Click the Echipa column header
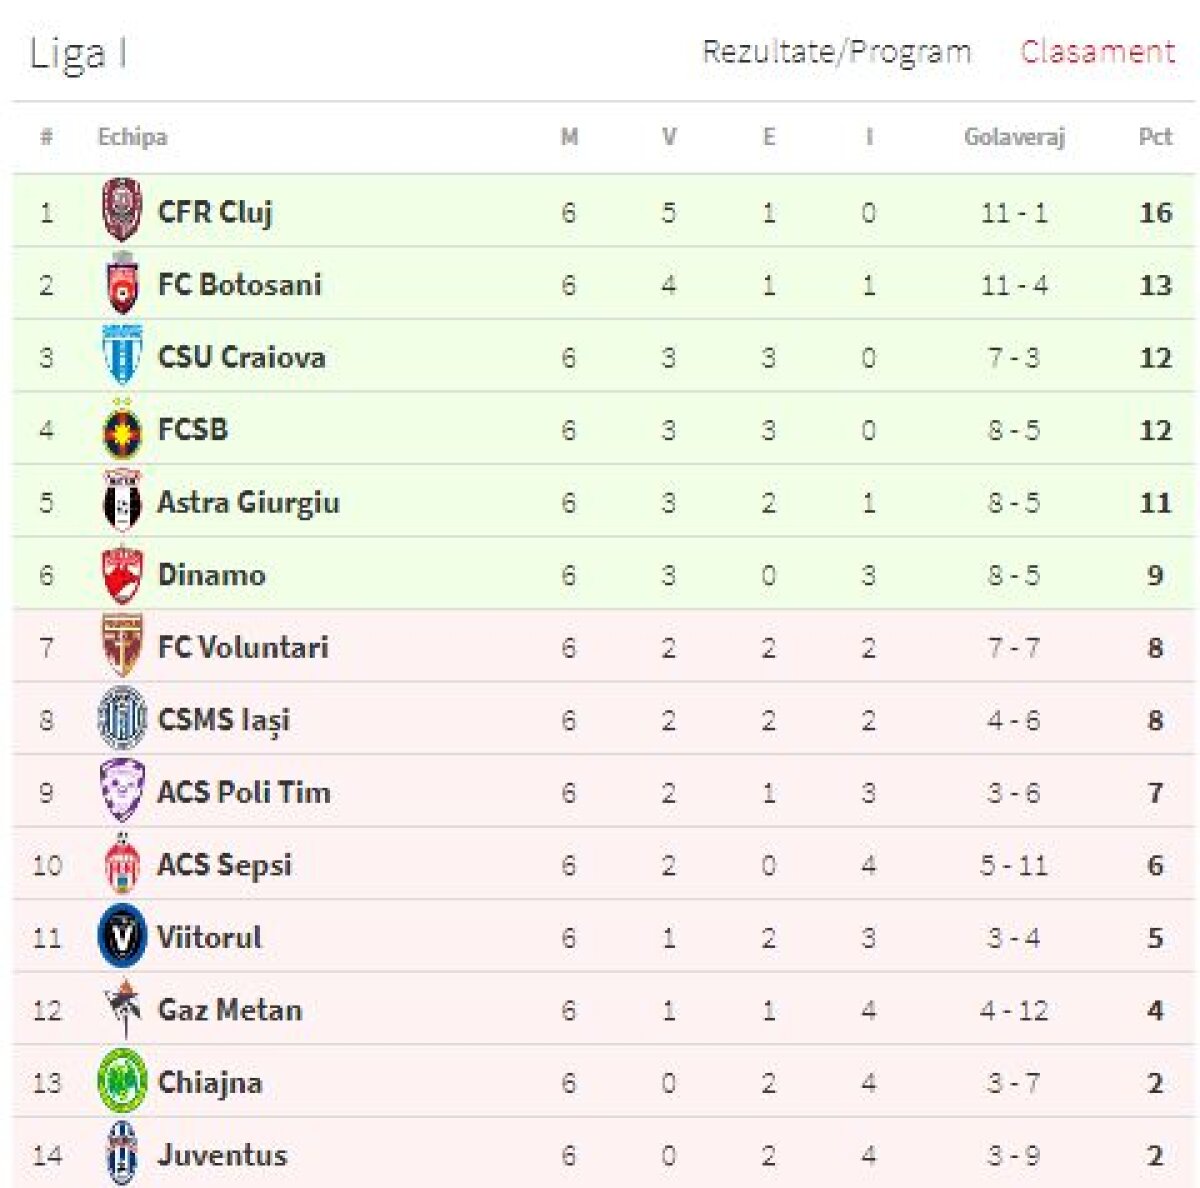Image resolution: width=1200 pixels, height=1188 pixels. click(x=132, y=137)
